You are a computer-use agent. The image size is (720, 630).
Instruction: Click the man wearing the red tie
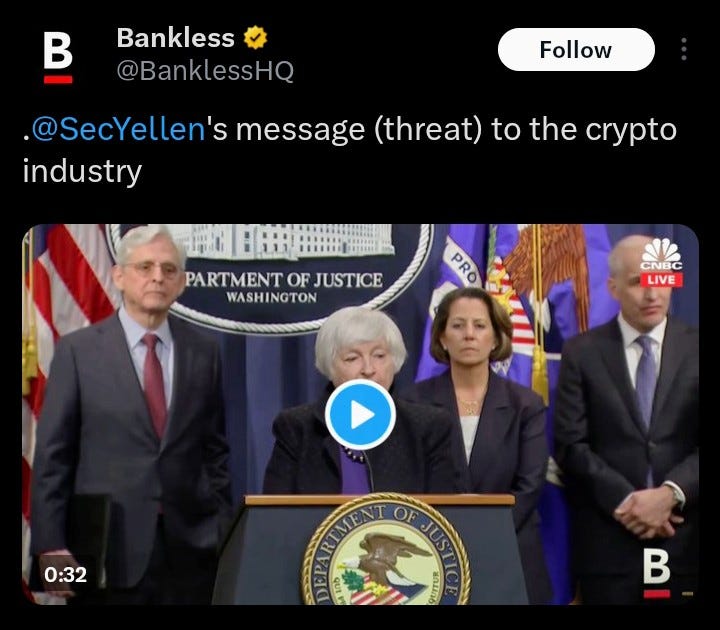[x=131, y=413]
